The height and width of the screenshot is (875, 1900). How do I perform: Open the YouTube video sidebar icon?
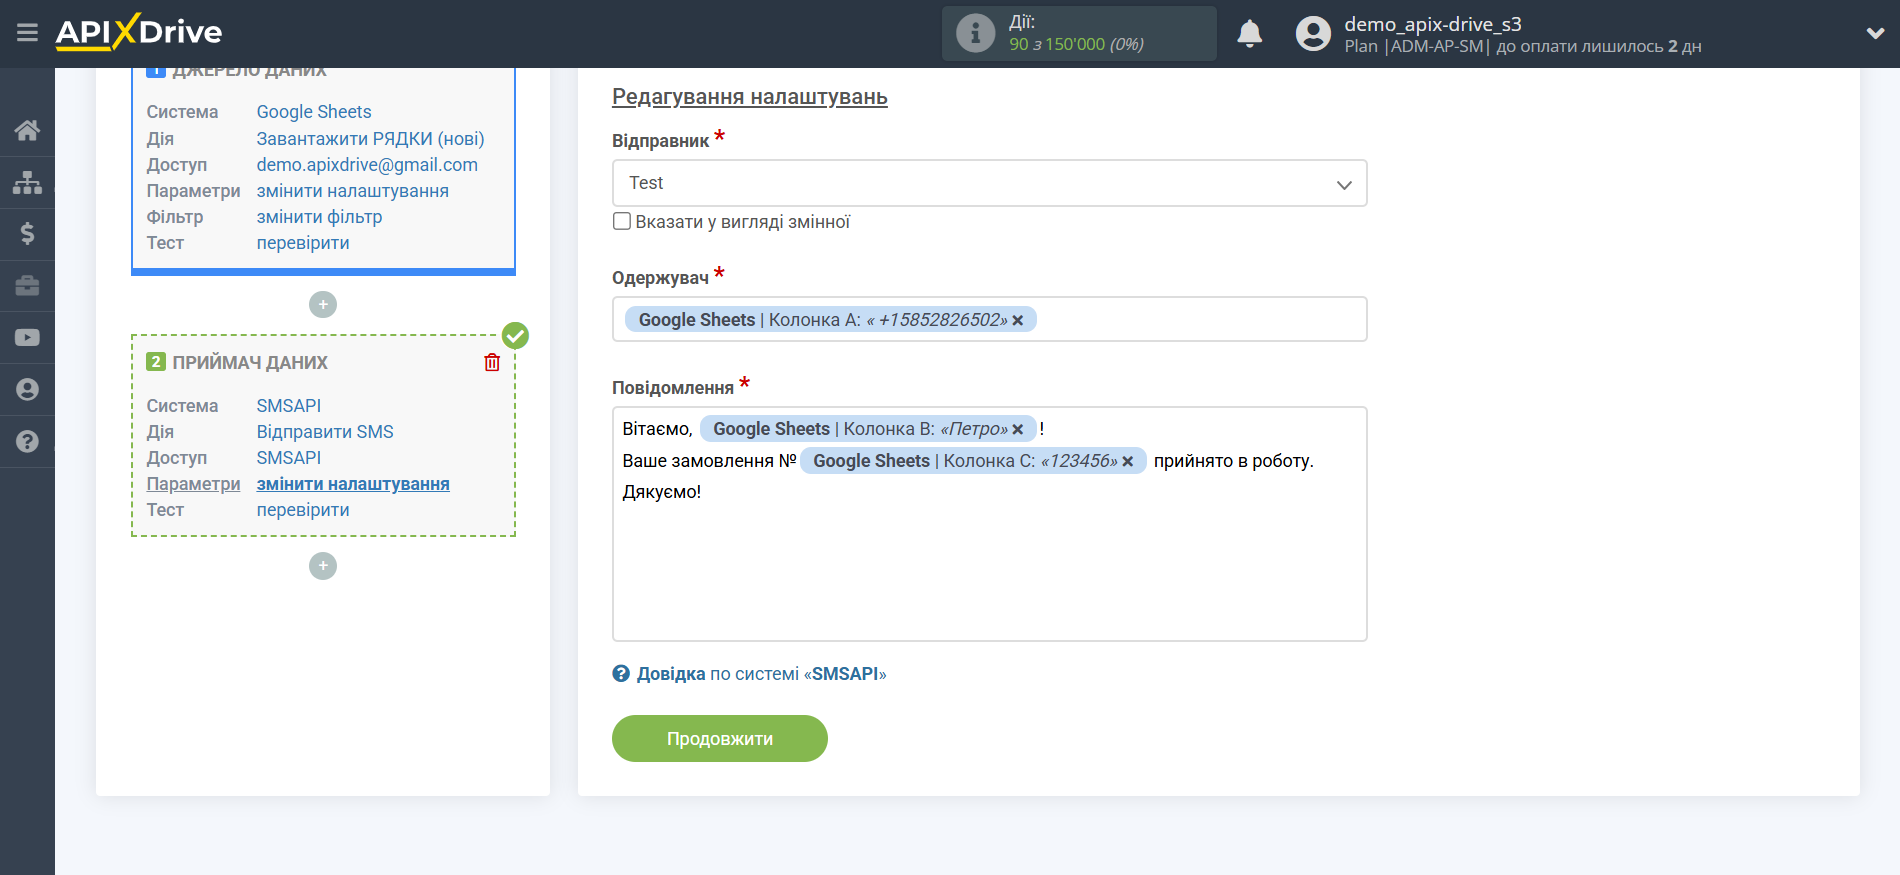point(27,338)
